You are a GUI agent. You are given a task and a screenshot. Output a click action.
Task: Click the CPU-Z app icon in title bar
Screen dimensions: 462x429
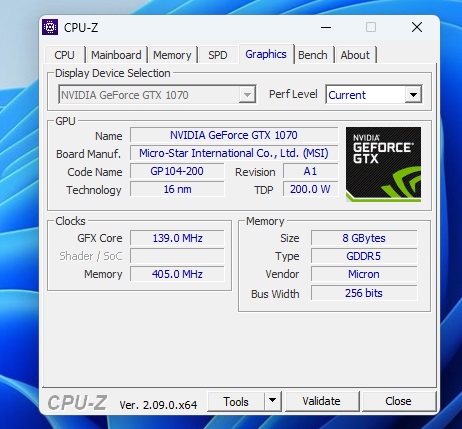[50, 27]
